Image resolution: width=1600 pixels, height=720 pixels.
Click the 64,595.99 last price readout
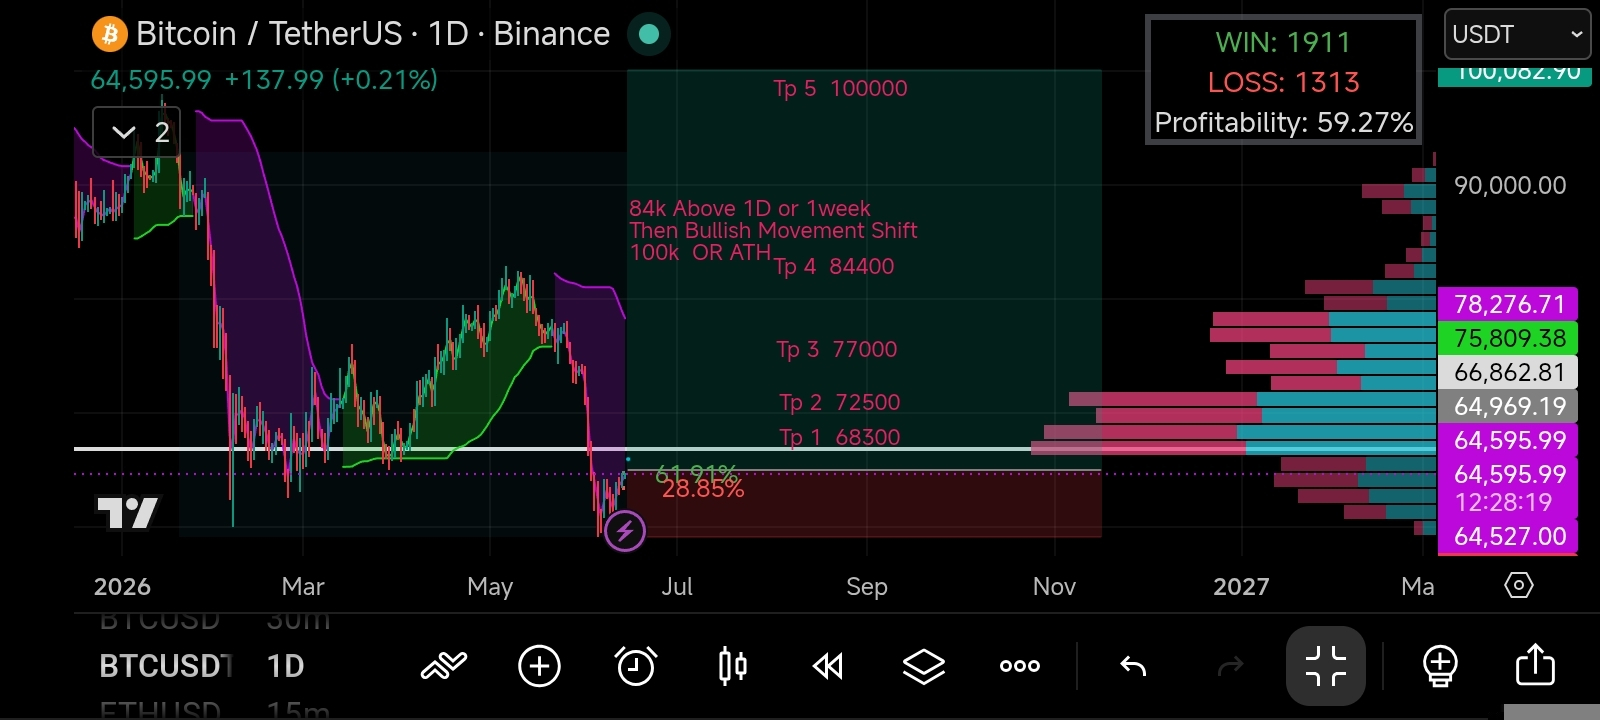tap(151, 80)
